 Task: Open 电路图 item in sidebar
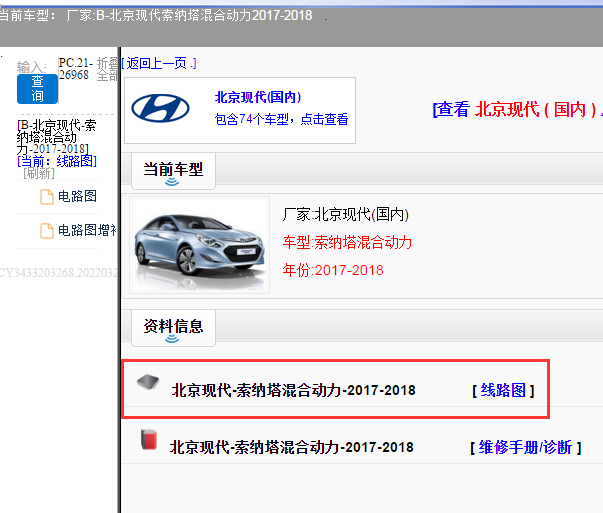(x=77, y=196)
